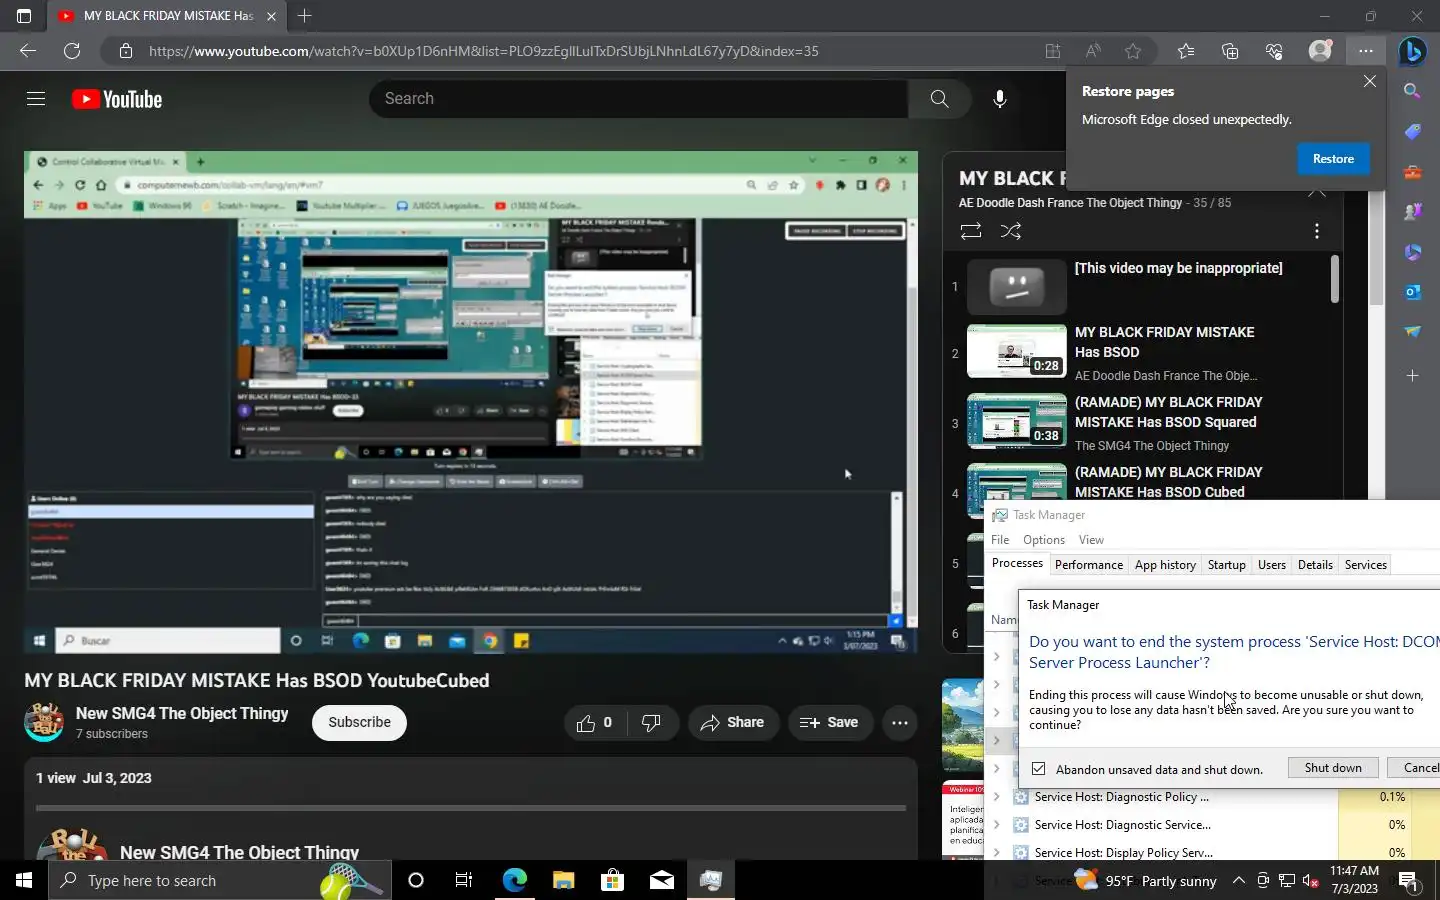Open playlist item BSOD Squared thumbnail
The width and height of the screenshot is (1440, 900).
(x=1016, y=420)
